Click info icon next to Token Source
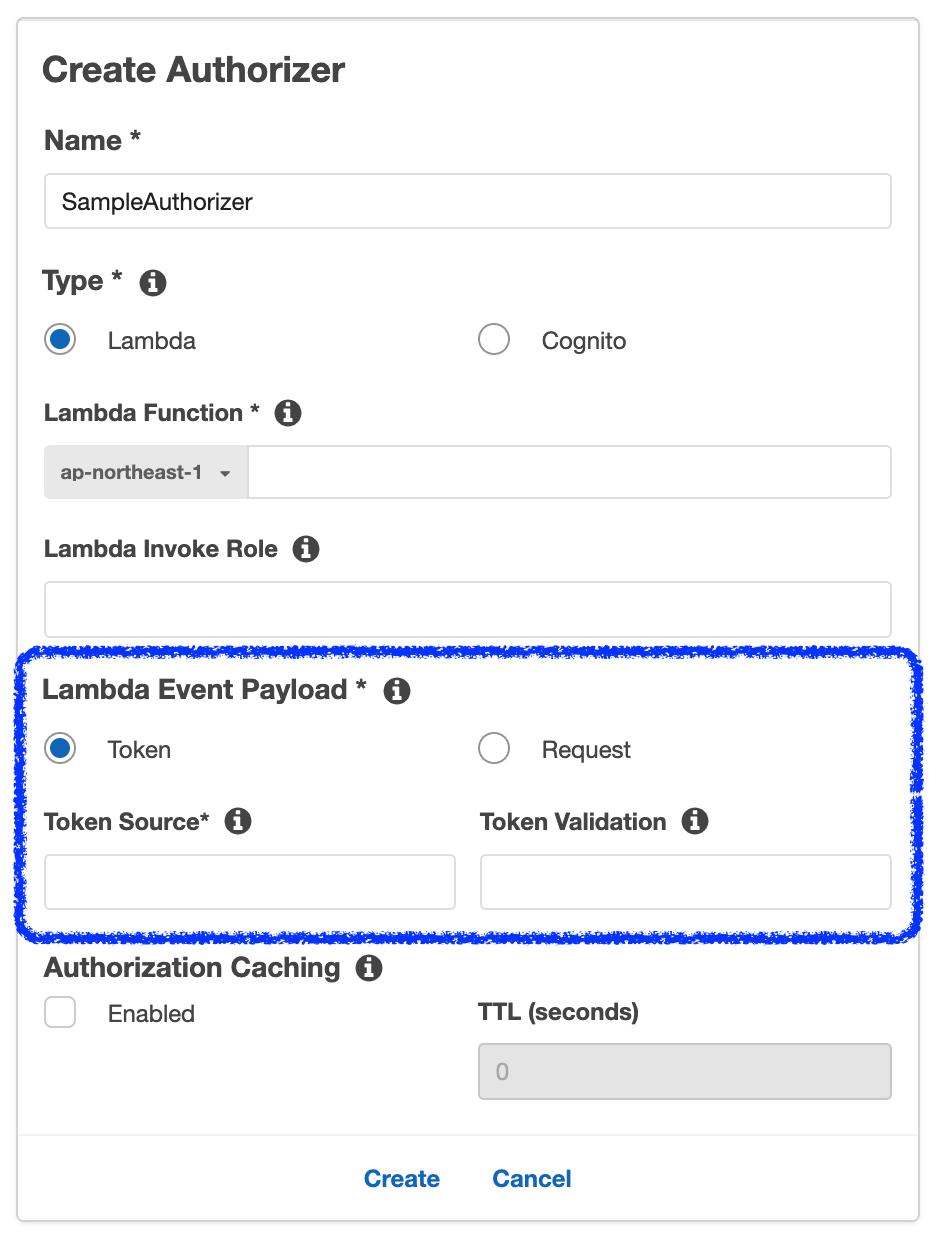This screenshot has height=1240, width=936. click(238, 821)
